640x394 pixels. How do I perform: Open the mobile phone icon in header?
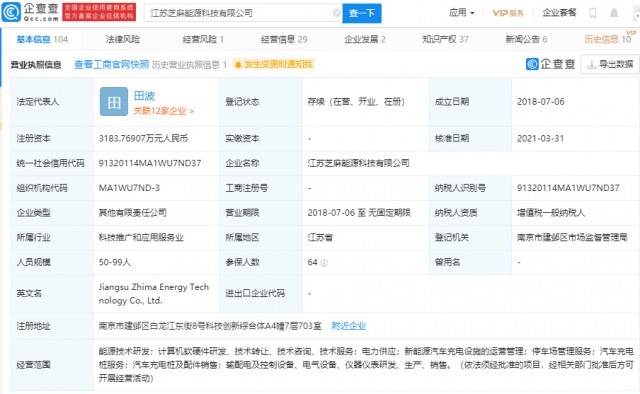(593, 13)
